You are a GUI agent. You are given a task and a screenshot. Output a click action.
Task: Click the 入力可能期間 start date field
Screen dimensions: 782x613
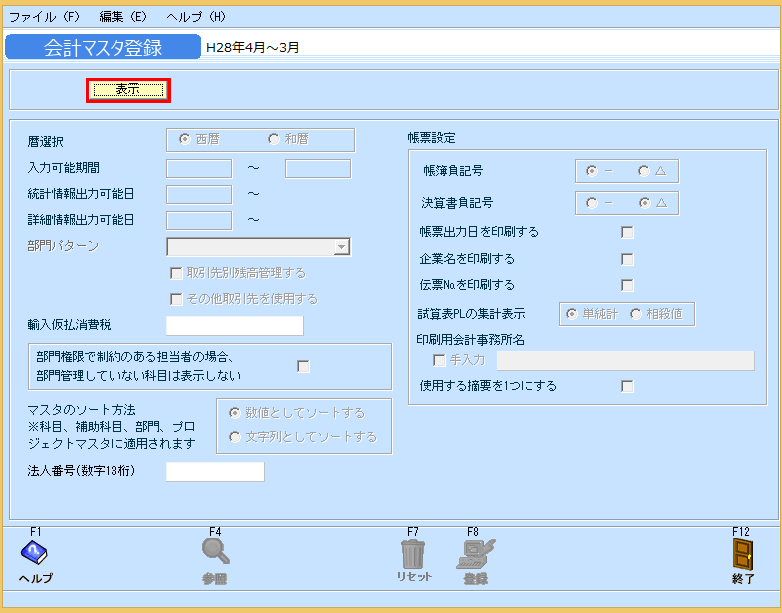199,169
